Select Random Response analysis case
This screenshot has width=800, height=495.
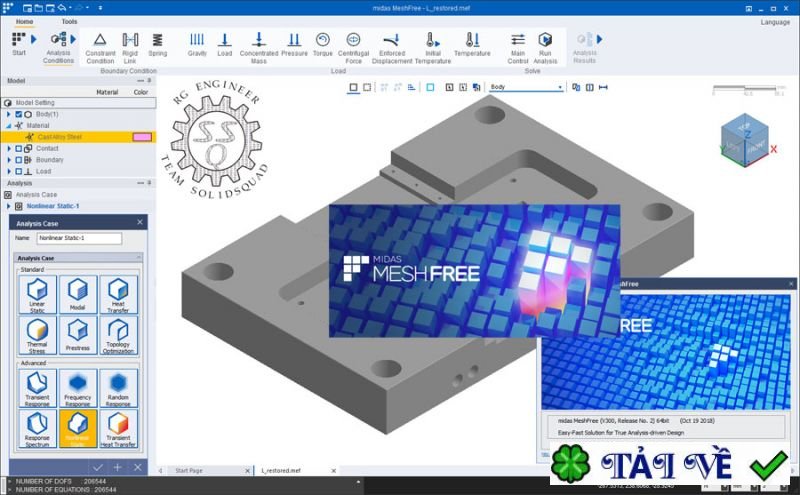118,388
